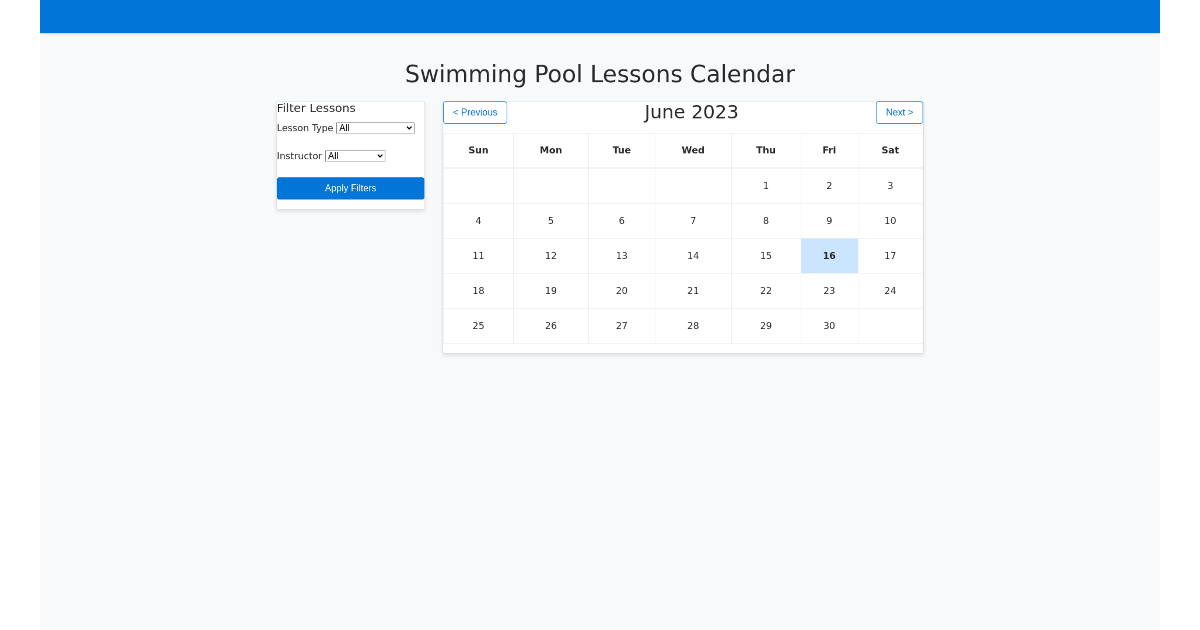Click the Filter Lessons panel title
Image resolution: width=1200 pixels, height=630 pixels.
[x=316, y=107]
